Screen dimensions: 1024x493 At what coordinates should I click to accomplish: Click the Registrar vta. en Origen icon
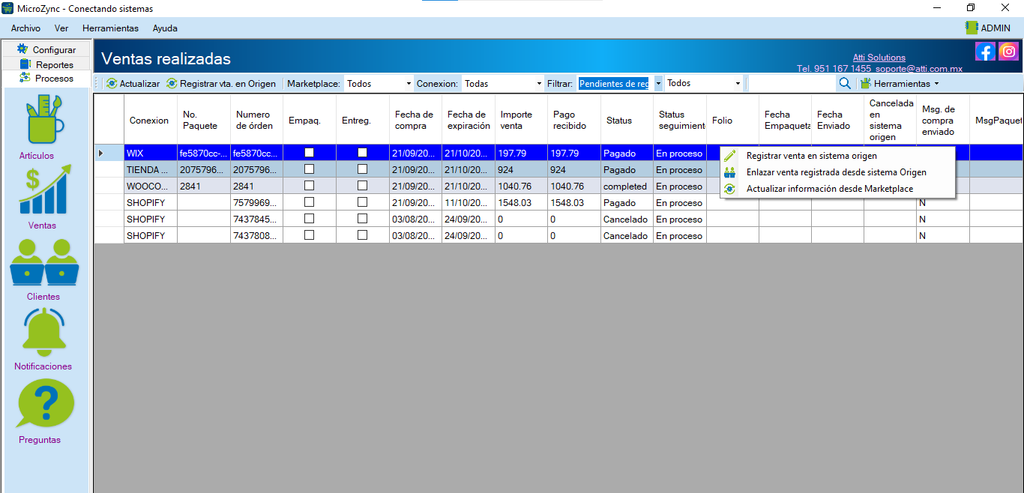(x=172, y=84)
